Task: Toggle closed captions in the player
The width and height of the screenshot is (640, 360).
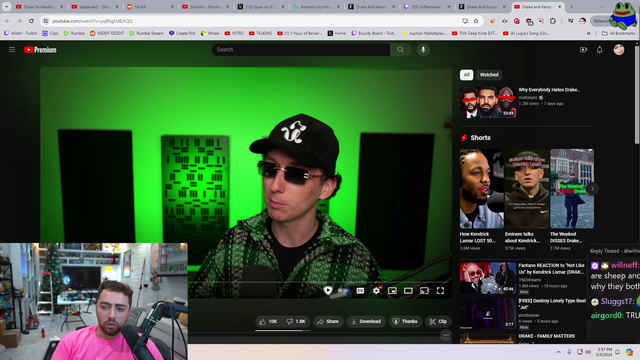Action: pos(360,291)
